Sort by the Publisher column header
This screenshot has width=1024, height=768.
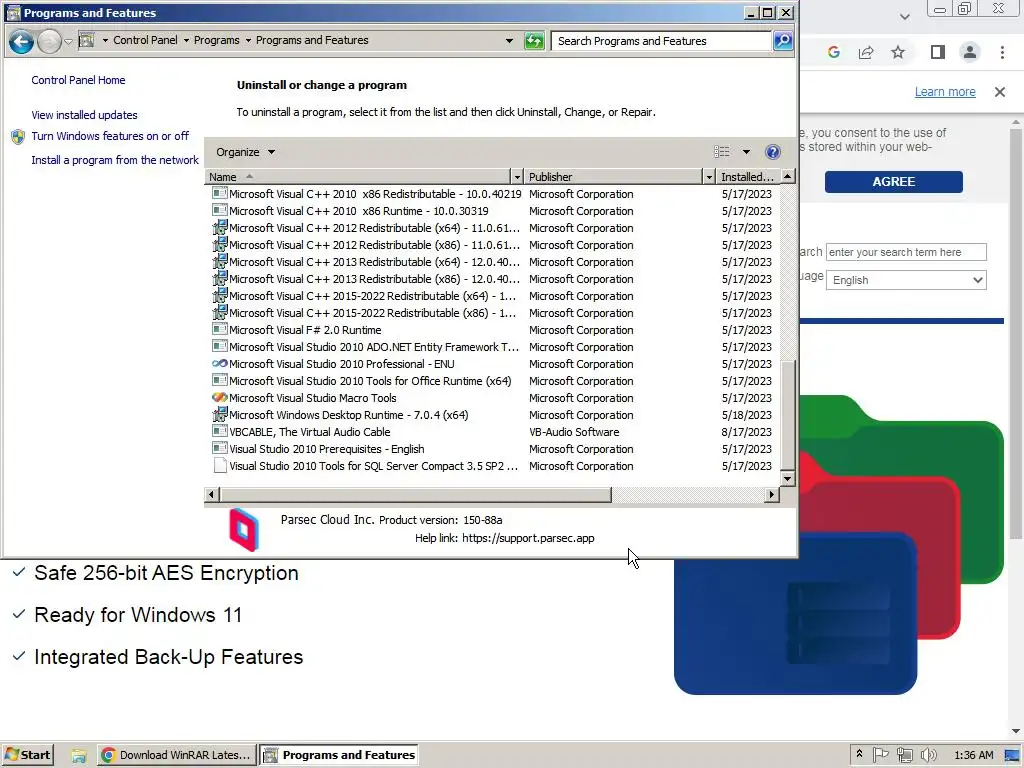(x=614, y=177)
